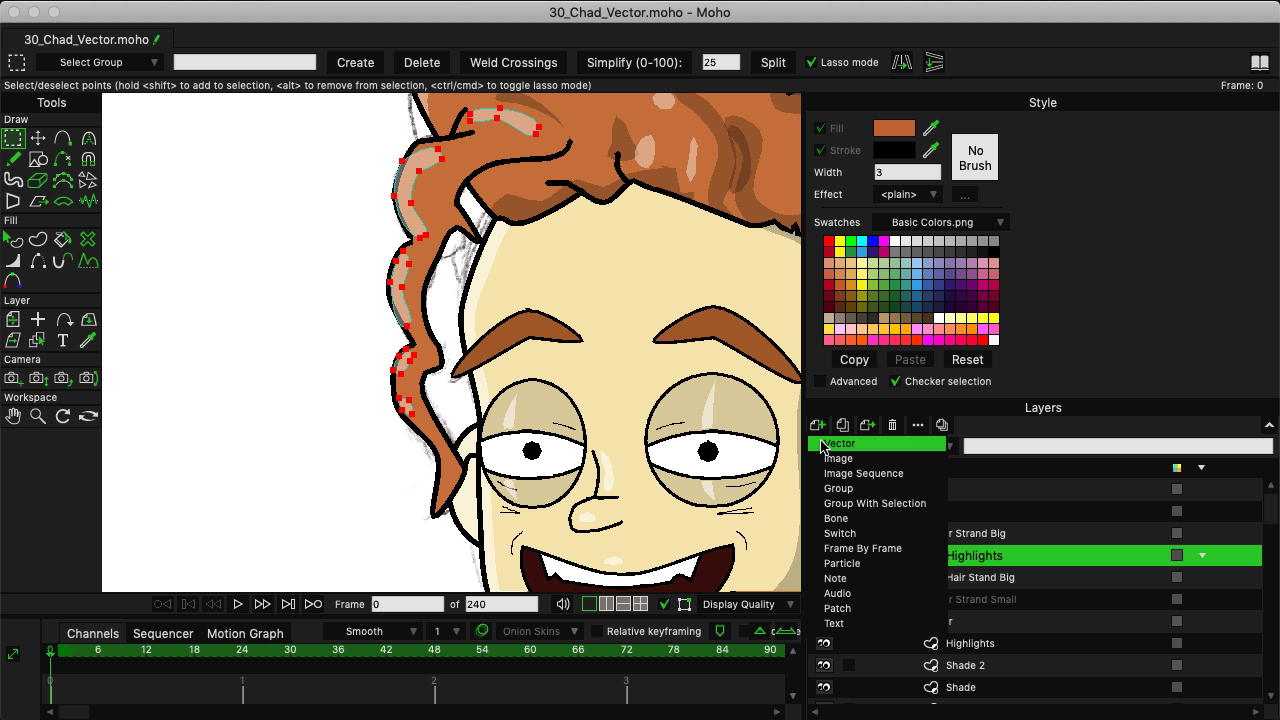Click the Weld Crossings button
The image size is (1280, 720).
[512, 62]
